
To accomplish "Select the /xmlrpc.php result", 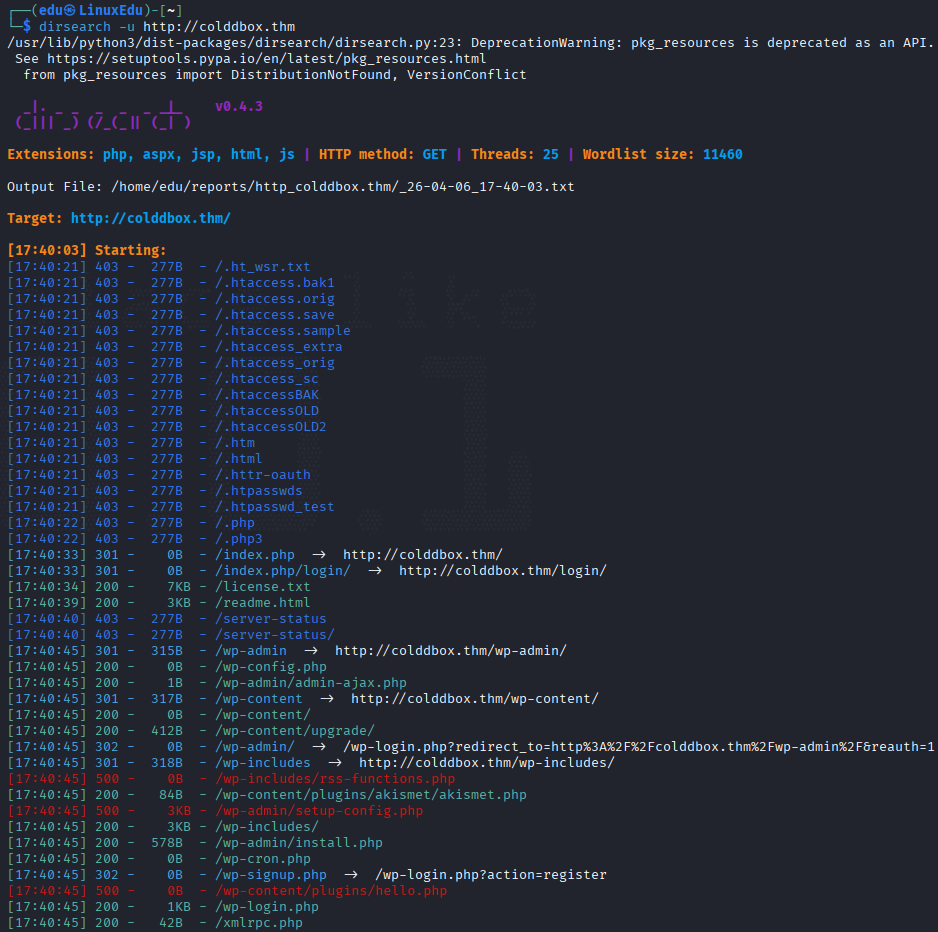I will [259, 922].
